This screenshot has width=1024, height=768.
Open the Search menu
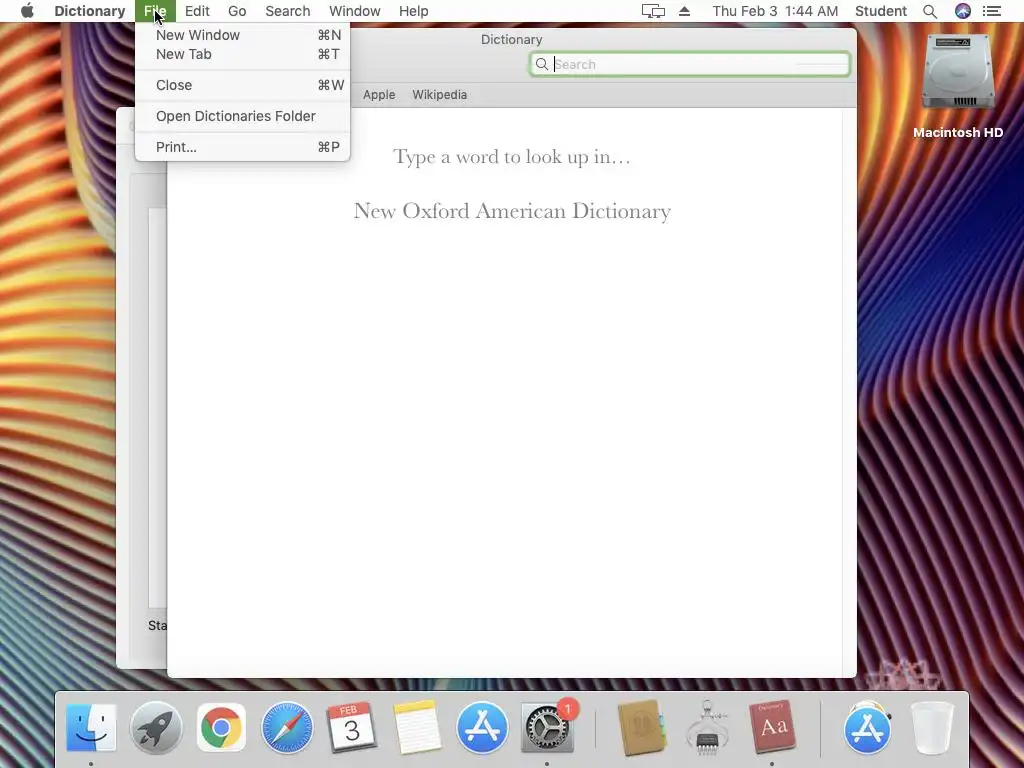[x=287, y=11]
